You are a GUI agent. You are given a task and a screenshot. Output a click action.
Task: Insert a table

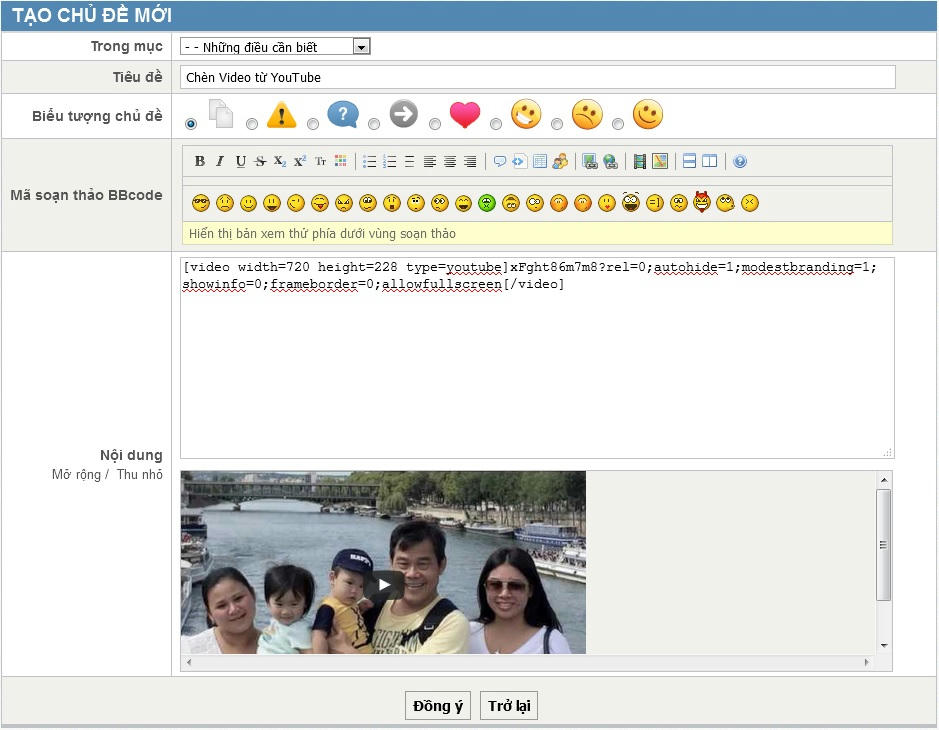[x=540, y=161]
